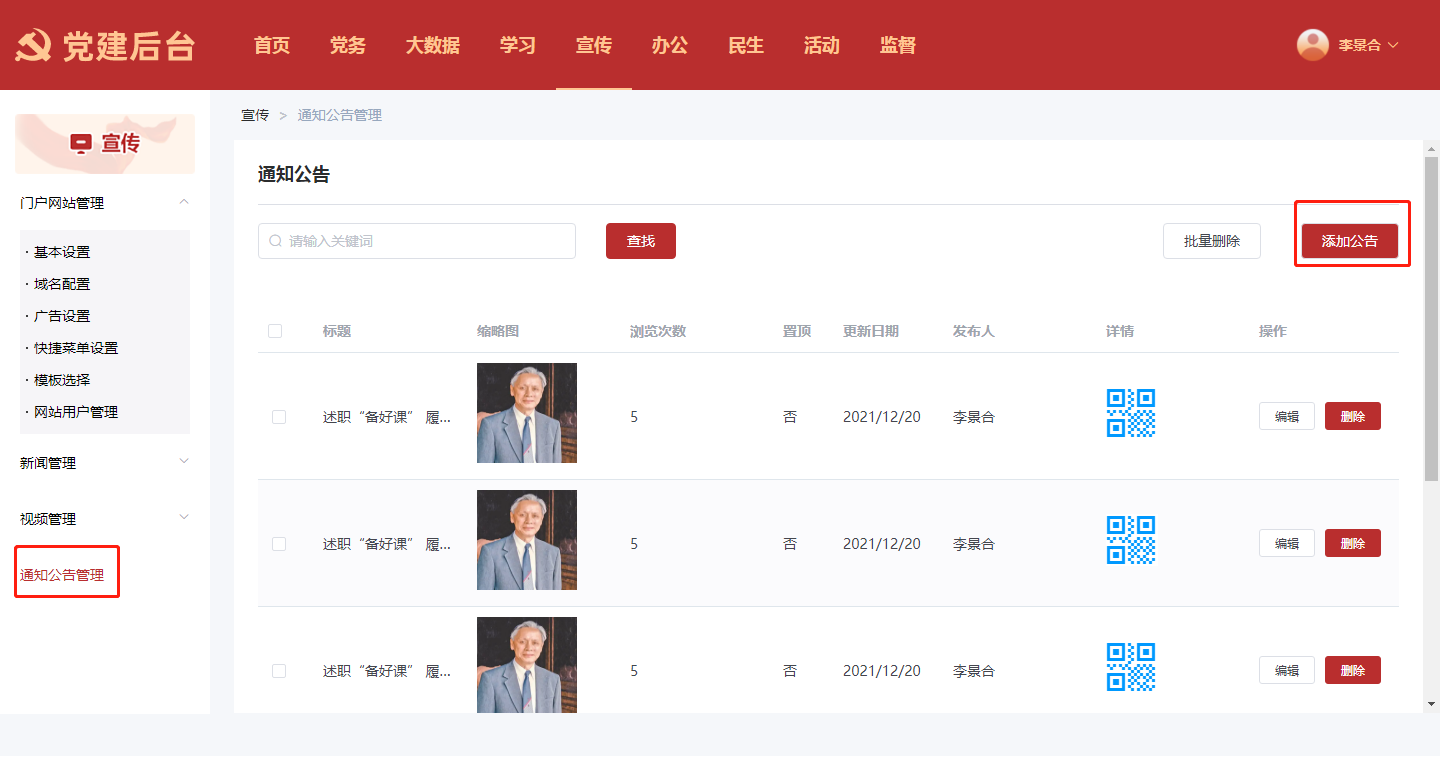
Task: Expand the 视频管理 sidebar section
Action: point(183,518)
